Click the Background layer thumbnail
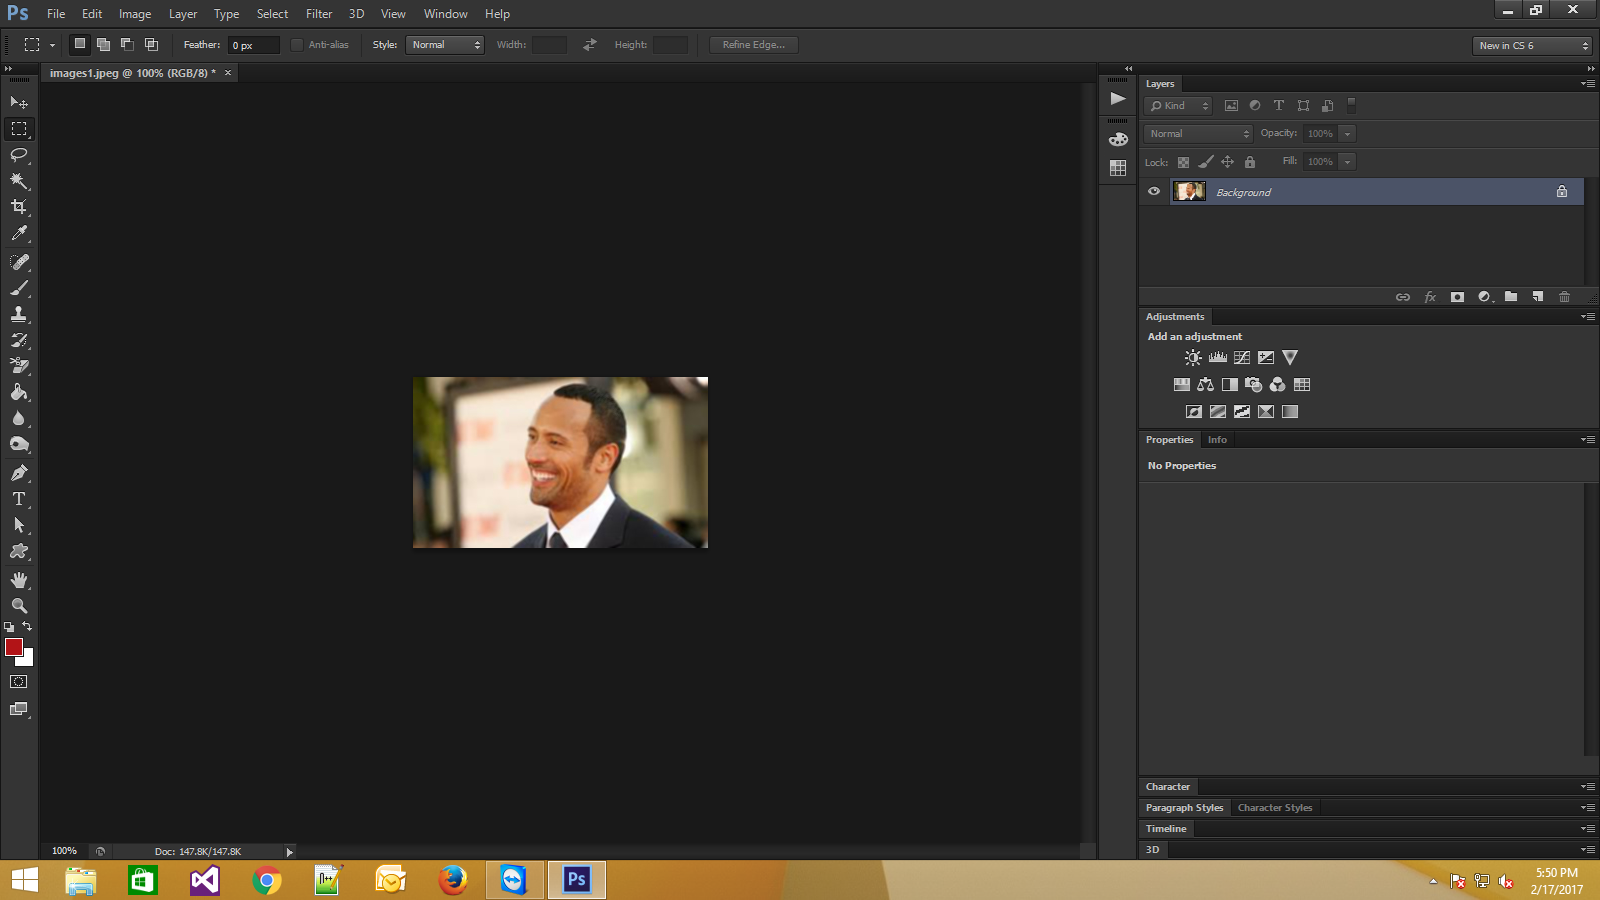Viewport: 1600px width, 900px height. (x=1189, y=191)
